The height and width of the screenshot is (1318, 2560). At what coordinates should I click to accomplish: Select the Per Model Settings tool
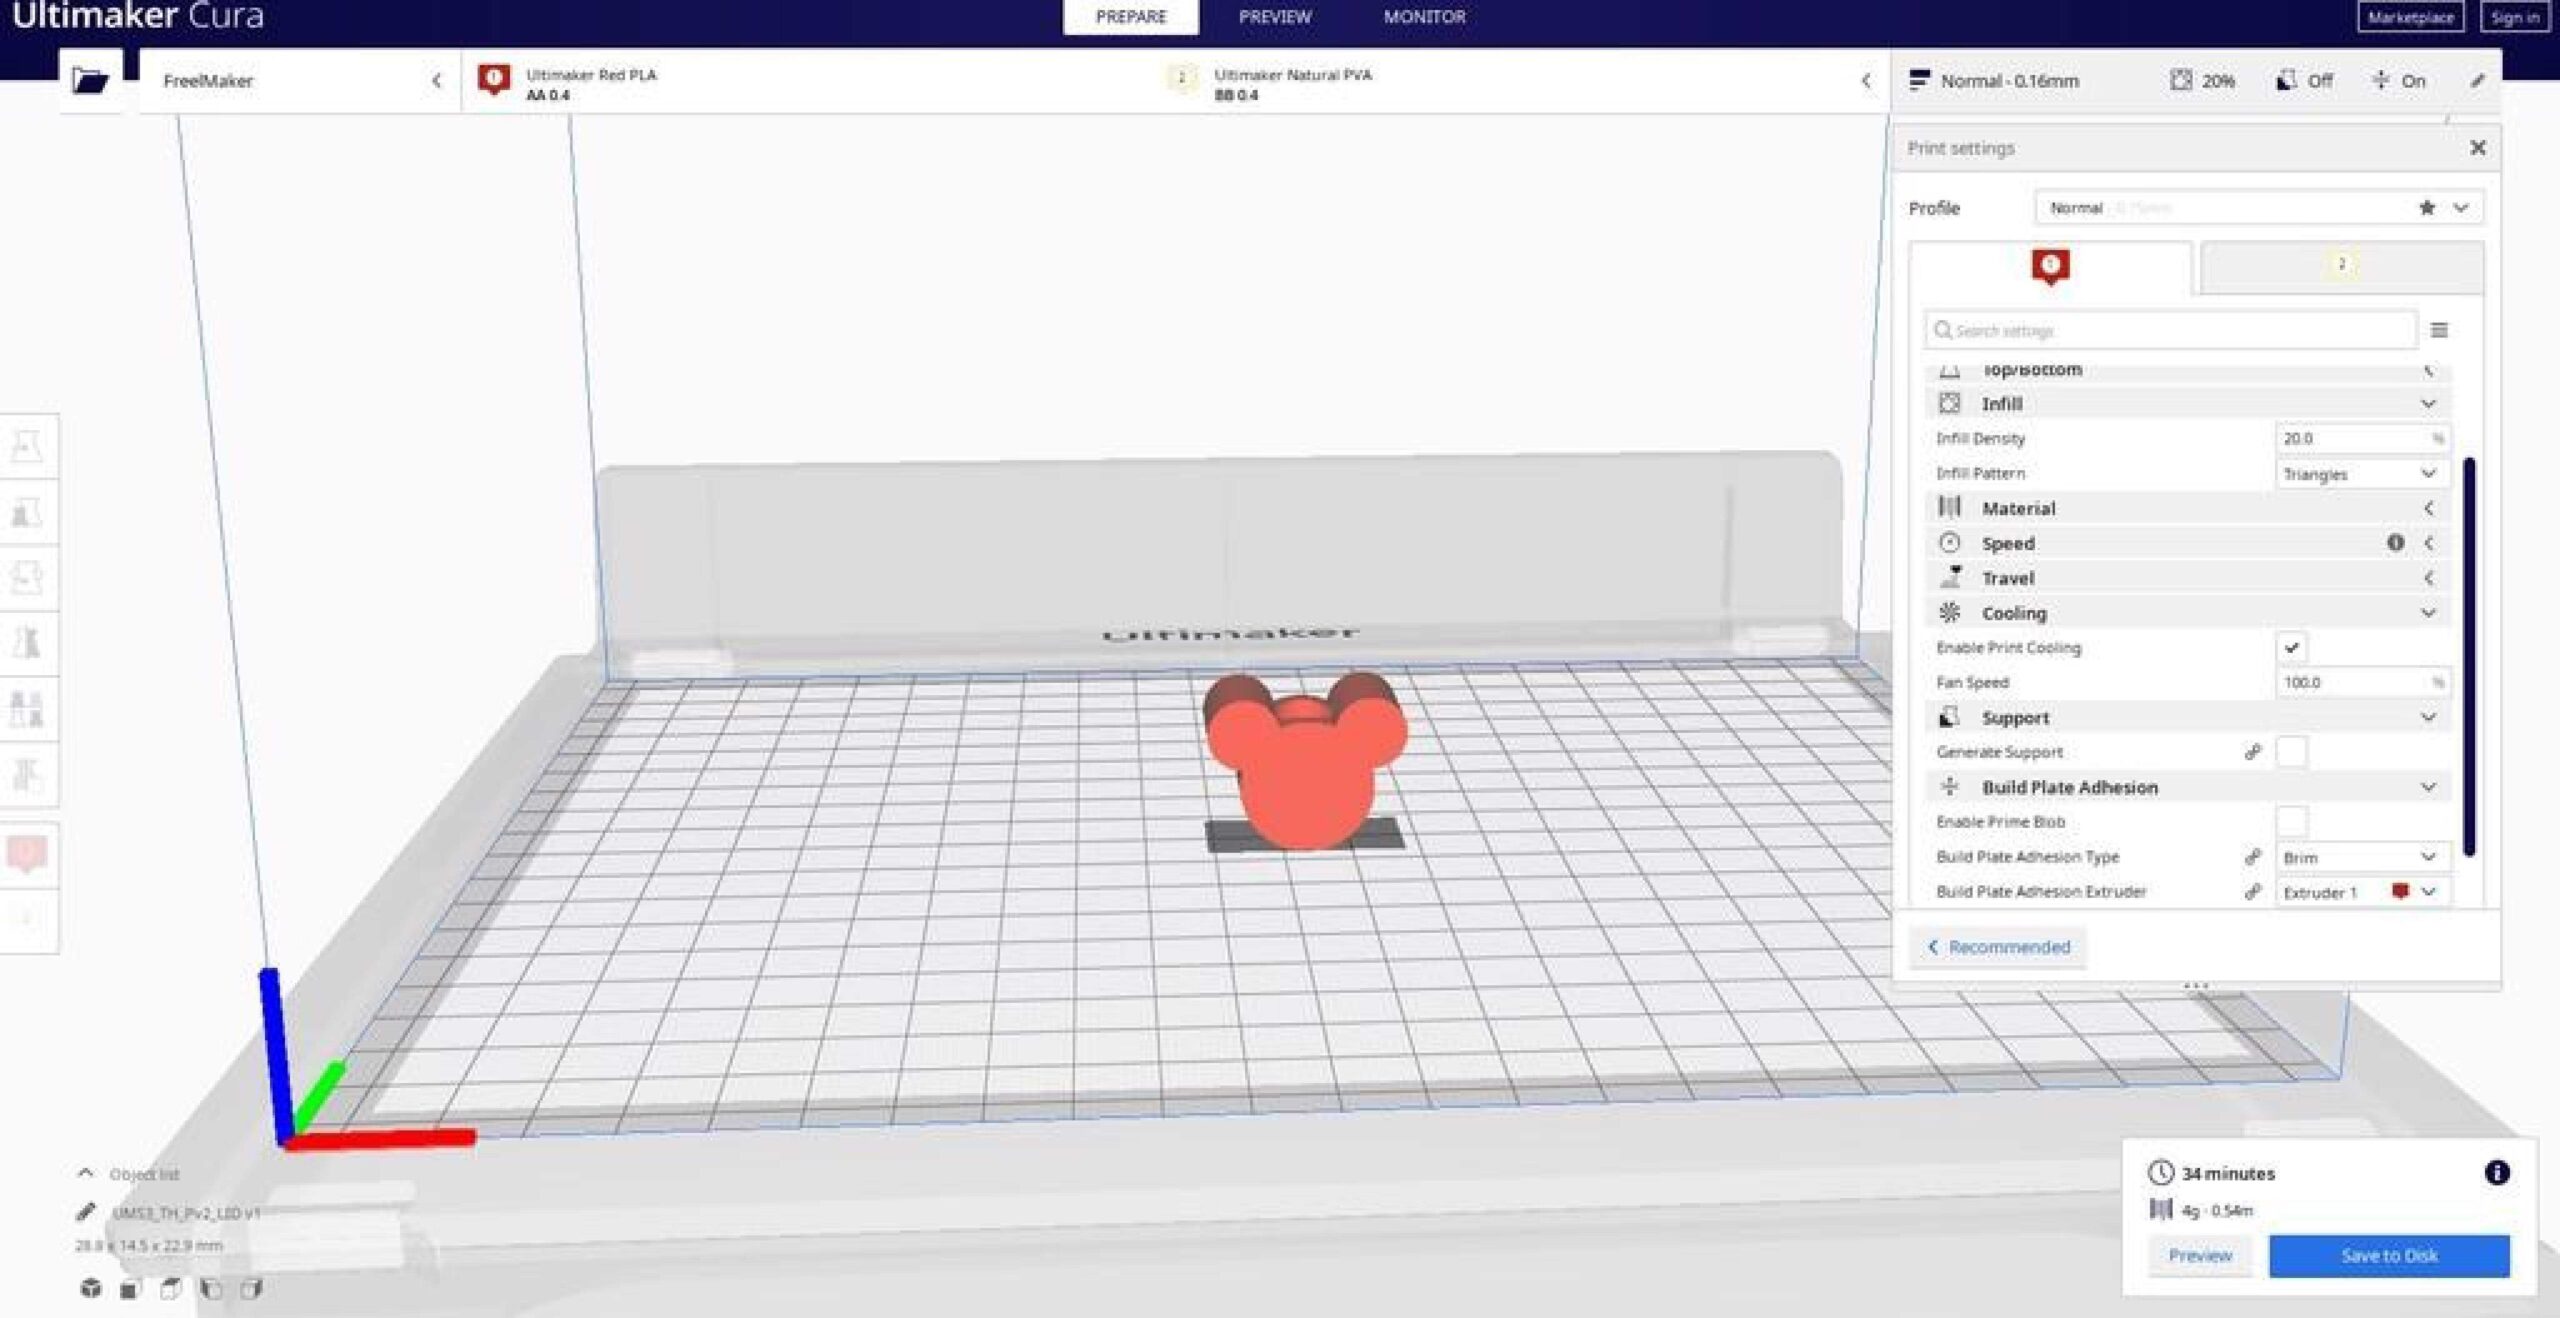(x=28, y=709)
